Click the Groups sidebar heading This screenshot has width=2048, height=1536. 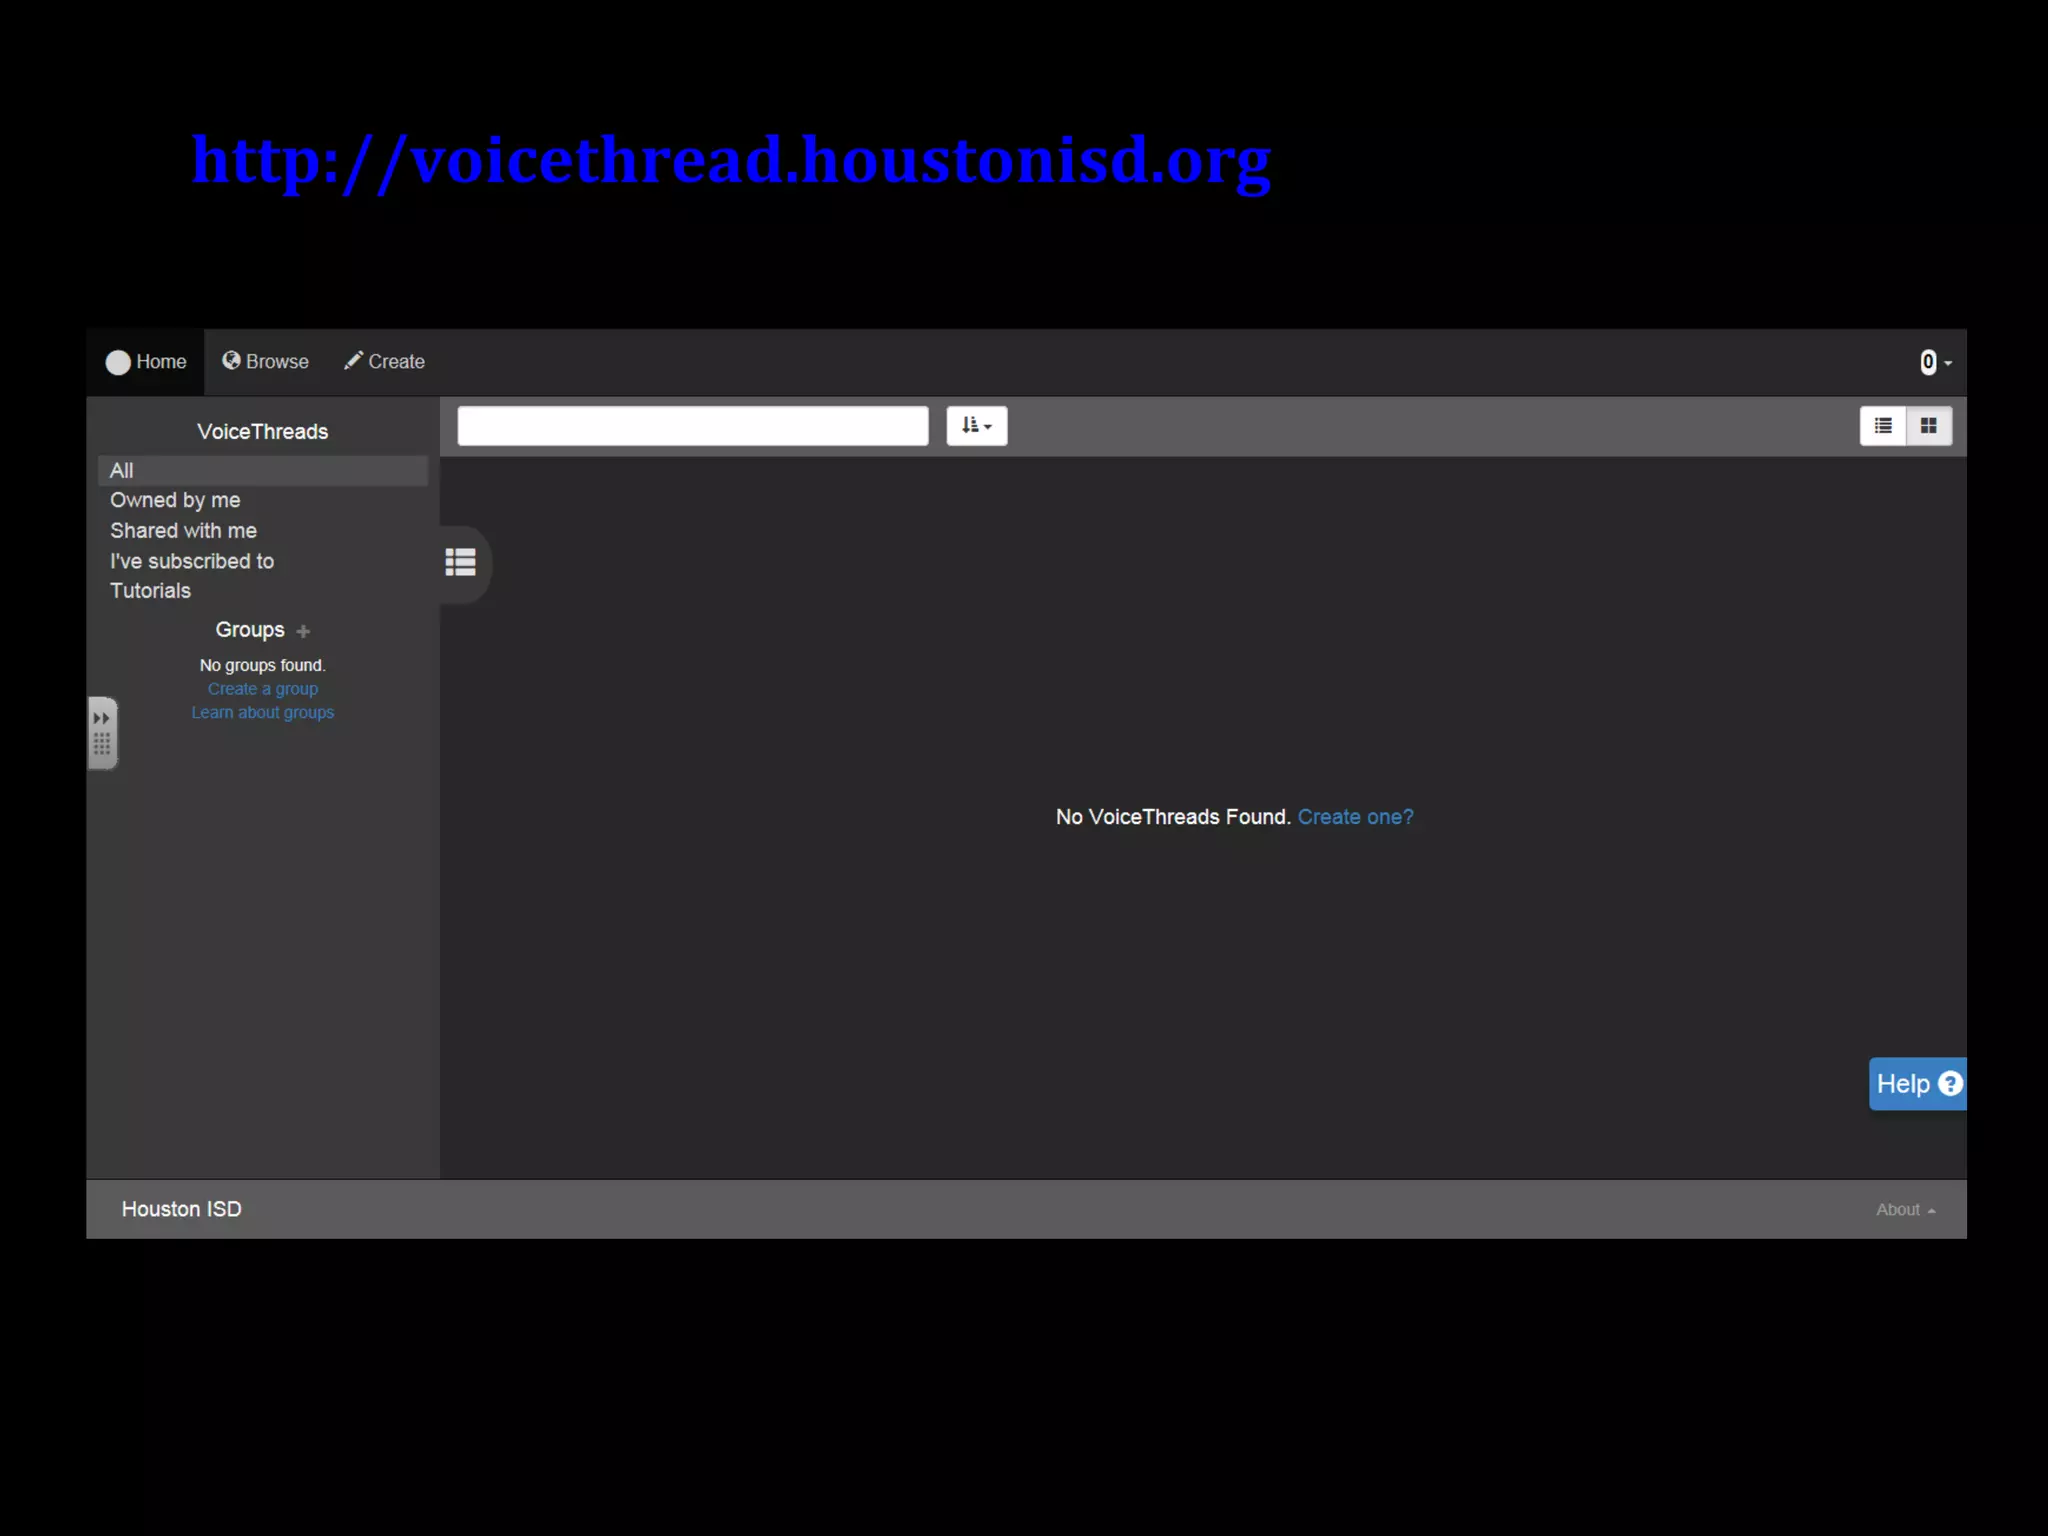(250, 630)
